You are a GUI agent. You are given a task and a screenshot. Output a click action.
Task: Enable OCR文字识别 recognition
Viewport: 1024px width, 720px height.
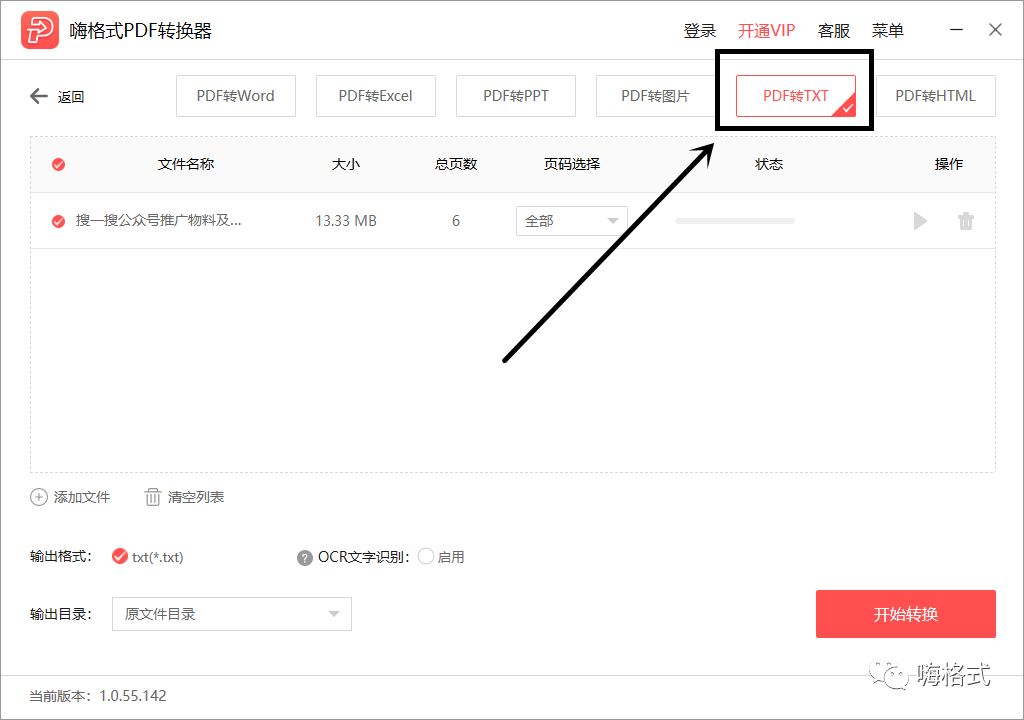425,557
